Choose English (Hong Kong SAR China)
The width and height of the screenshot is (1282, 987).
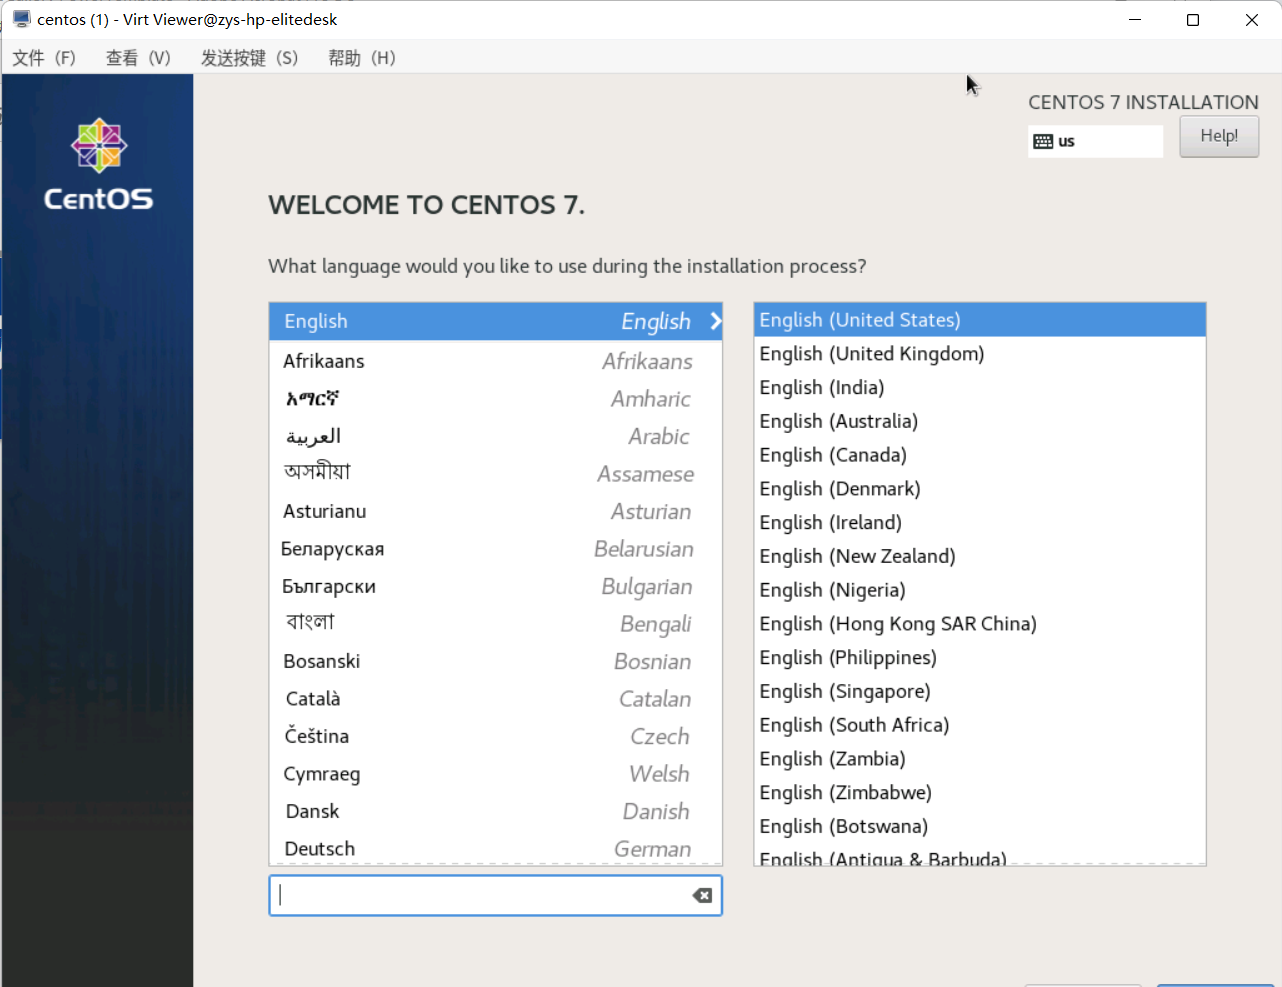coord(897,624)
